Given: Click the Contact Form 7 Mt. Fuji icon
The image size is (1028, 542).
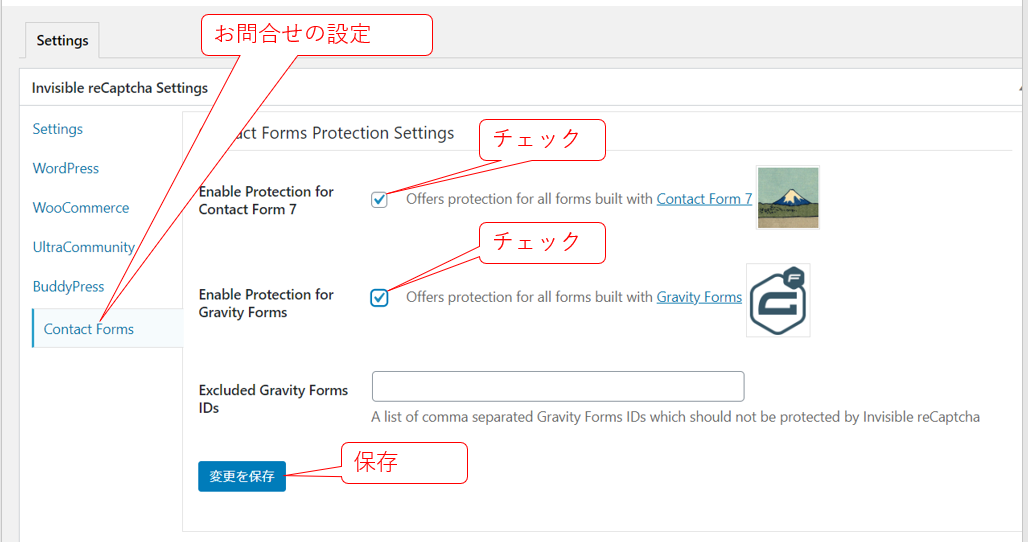Looking at the screenshot, I should (788, 197).
